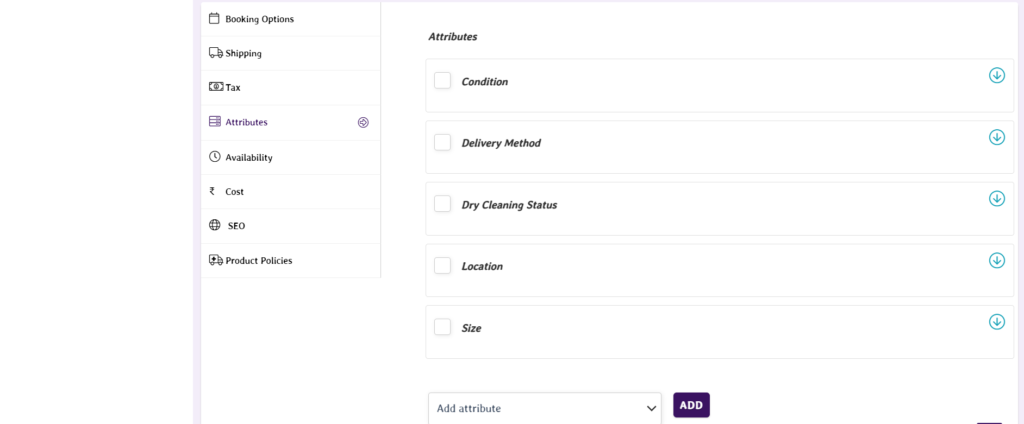Click the globe icon beside SEO
Viewport: 1024px width, 424px height.
click(215, 225)
